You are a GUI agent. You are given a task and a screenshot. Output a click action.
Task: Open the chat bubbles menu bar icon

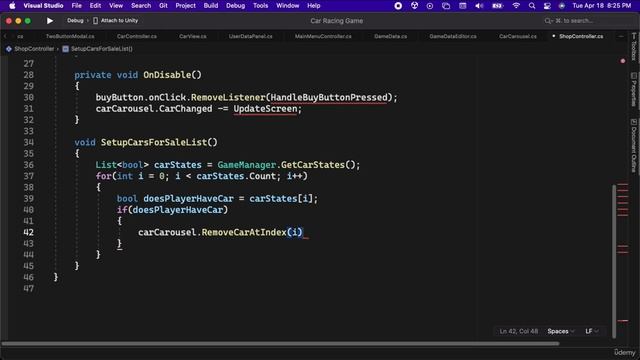[x=446, y=6]
